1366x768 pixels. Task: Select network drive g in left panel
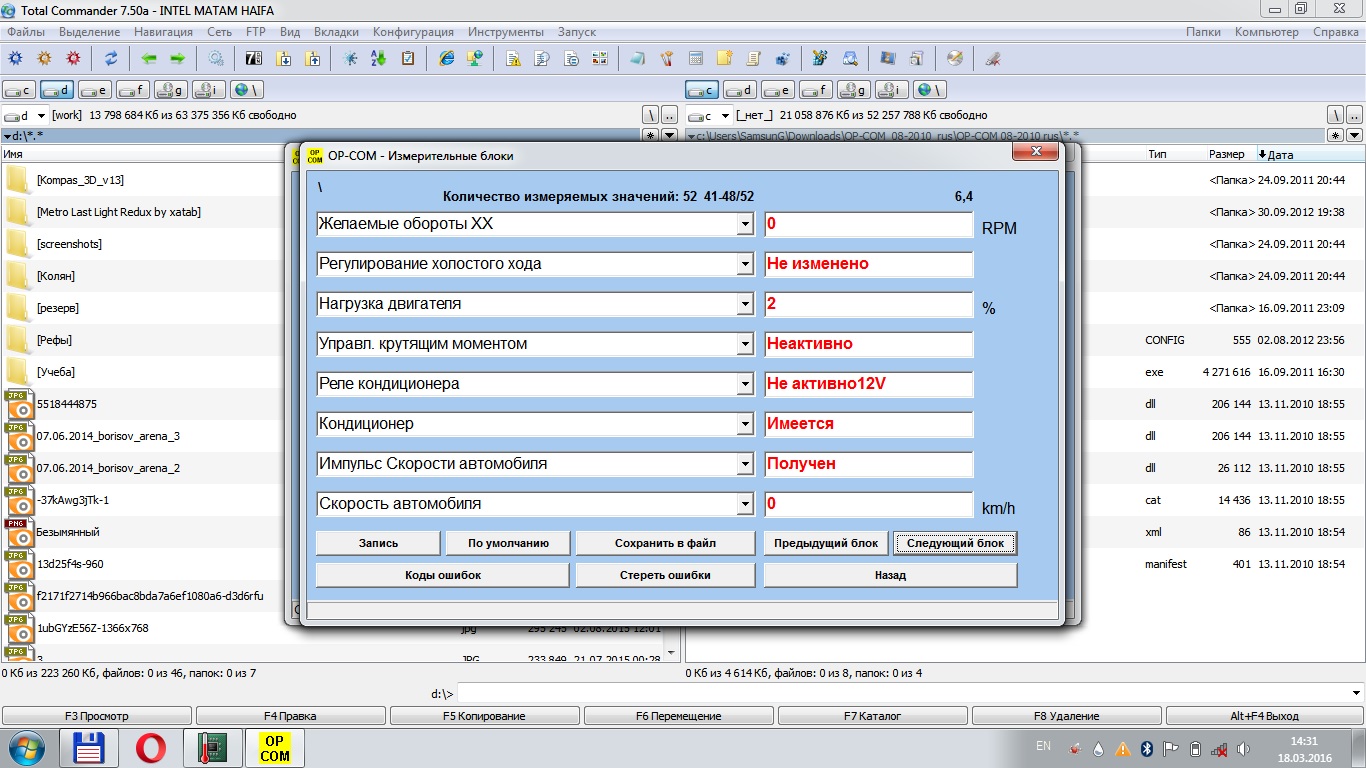pos(171,90)
